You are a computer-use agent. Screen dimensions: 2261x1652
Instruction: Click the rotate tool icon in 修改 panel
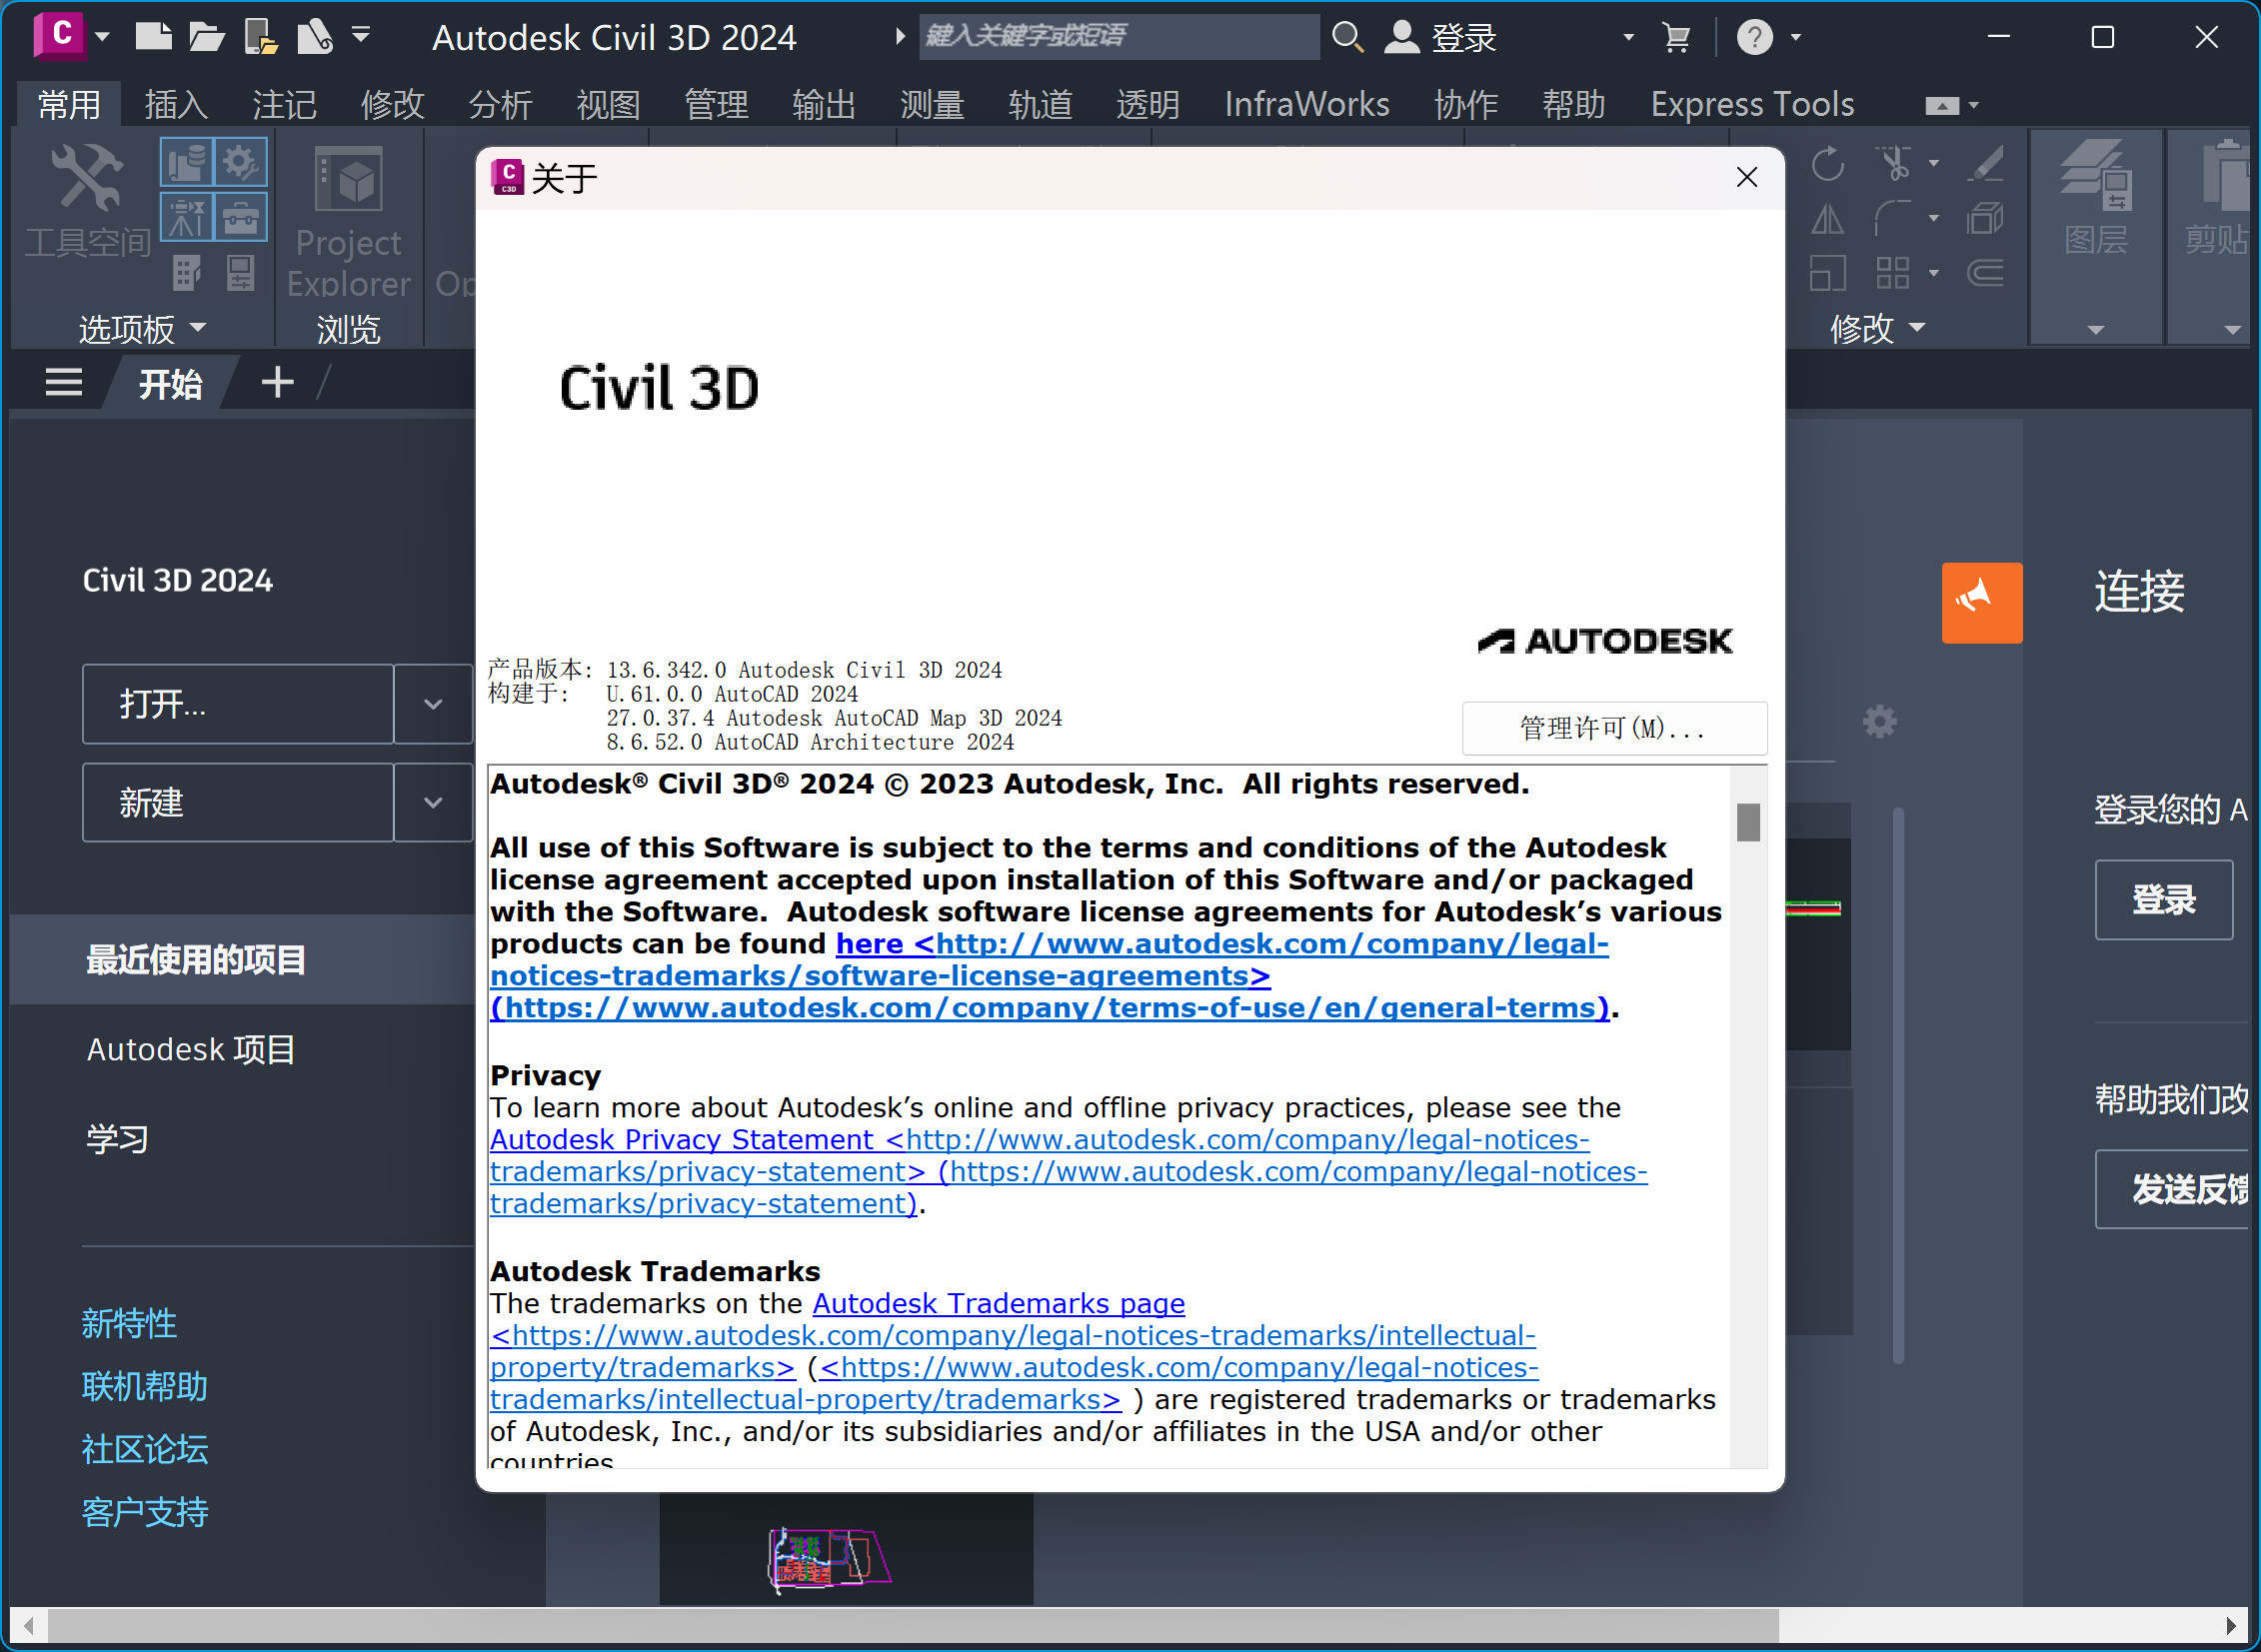pos(1827,163)
